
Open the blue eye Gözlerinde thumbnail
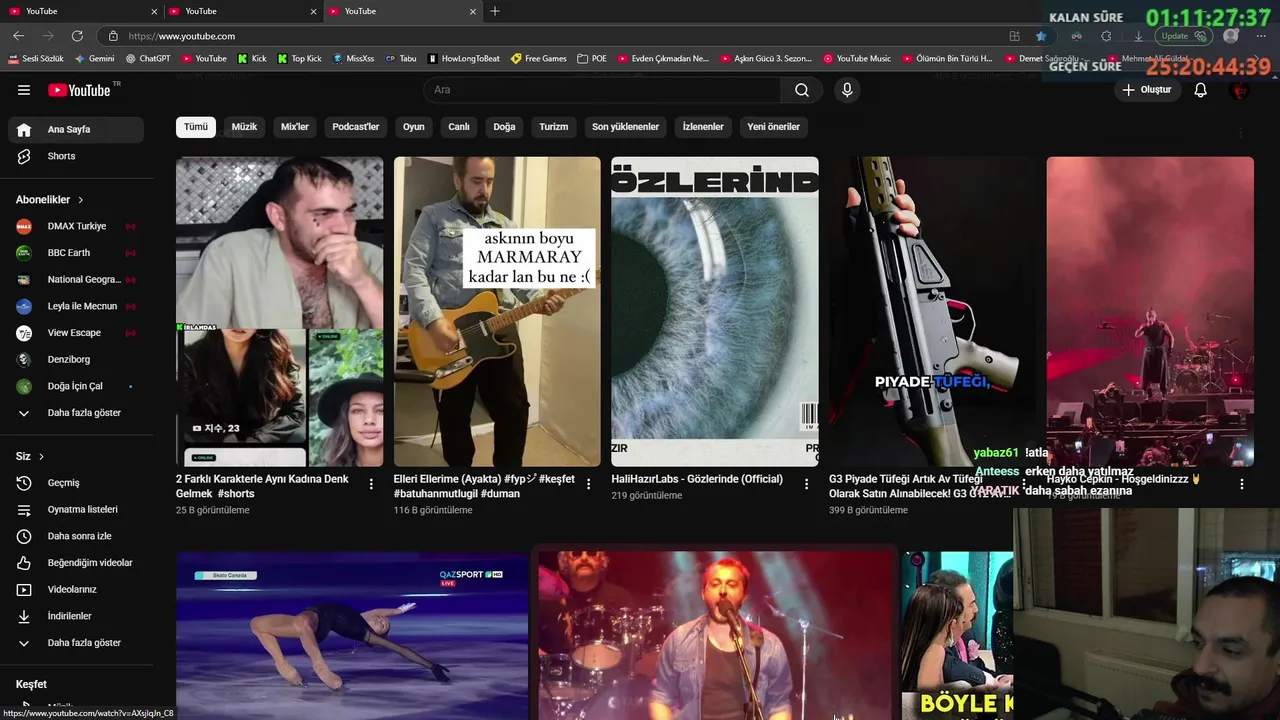tap(715, 311)
